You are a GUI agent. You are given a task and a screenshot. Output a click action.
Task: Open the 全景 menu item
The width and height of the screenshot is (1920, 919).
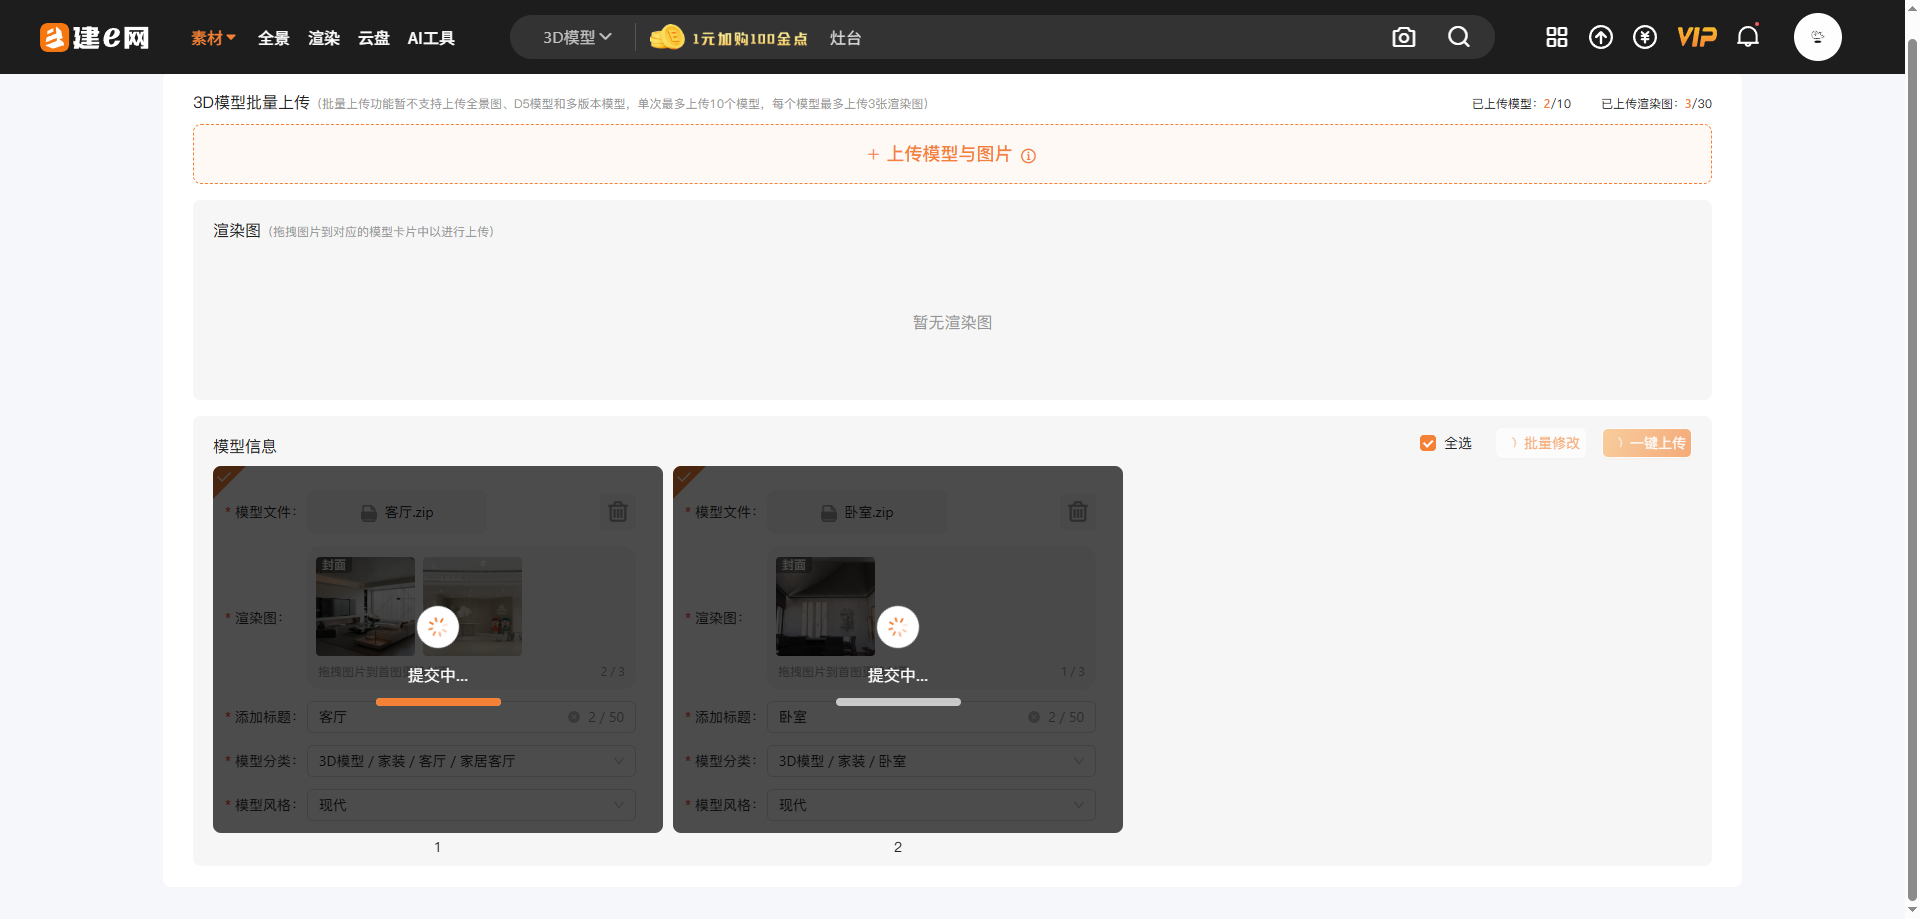point(273,38)
